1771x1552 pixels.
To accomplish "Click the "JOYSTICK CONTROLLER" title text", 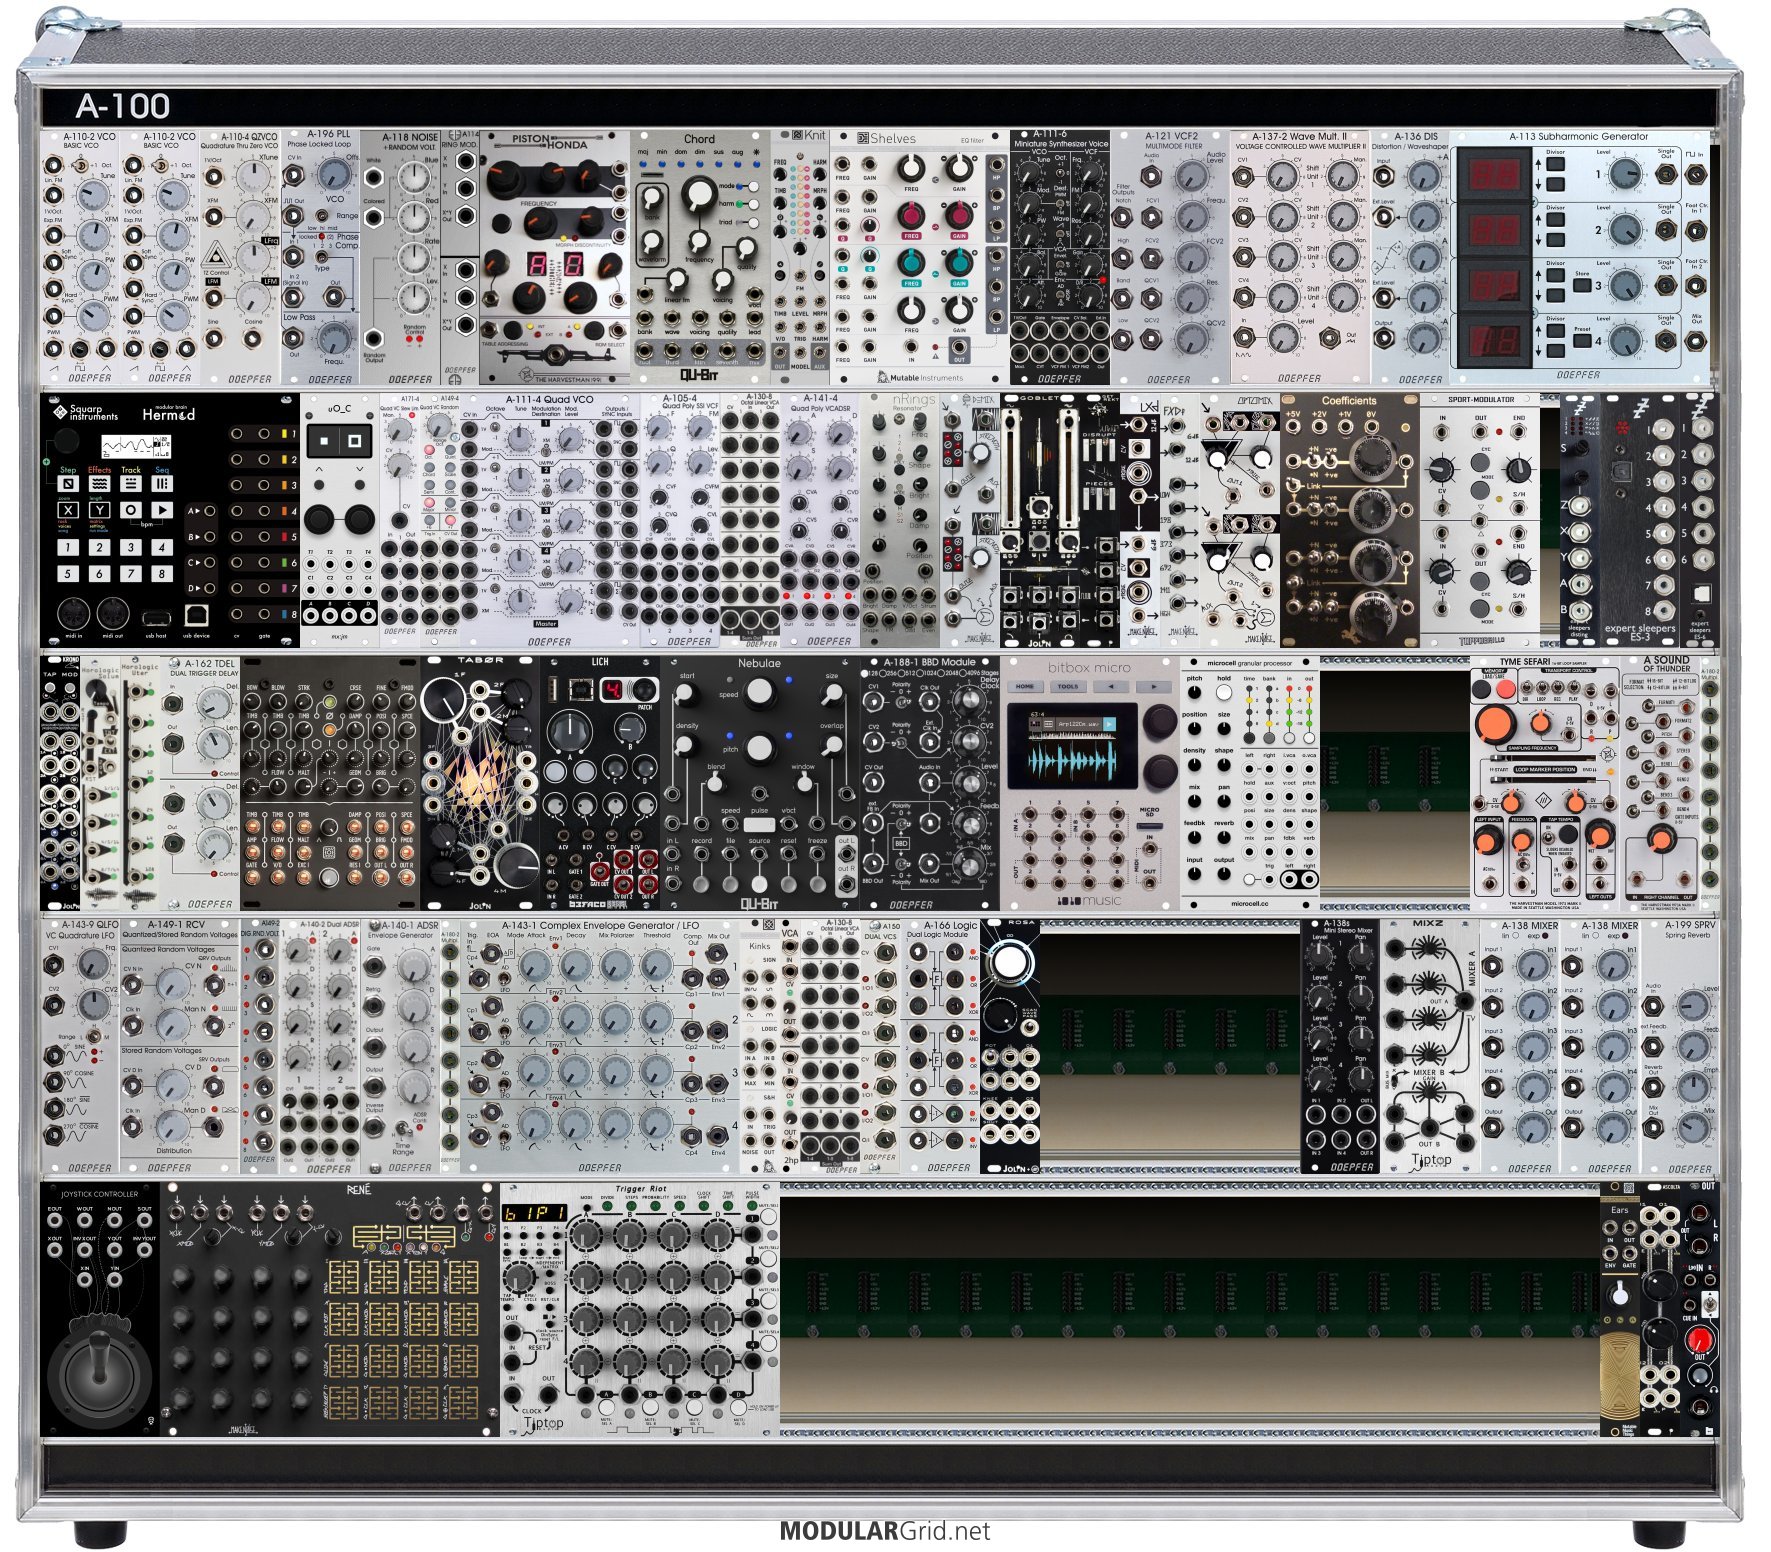I will pyautogui.click(x=99, y=1194).
